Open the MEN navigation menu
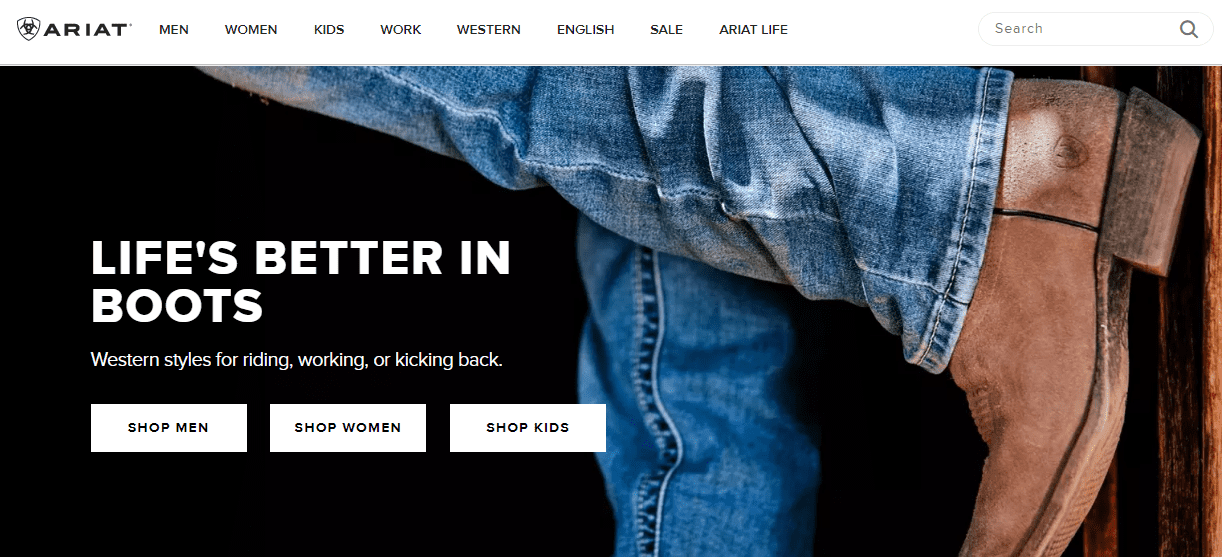1222x557 pixels. [x=174, y=30]
